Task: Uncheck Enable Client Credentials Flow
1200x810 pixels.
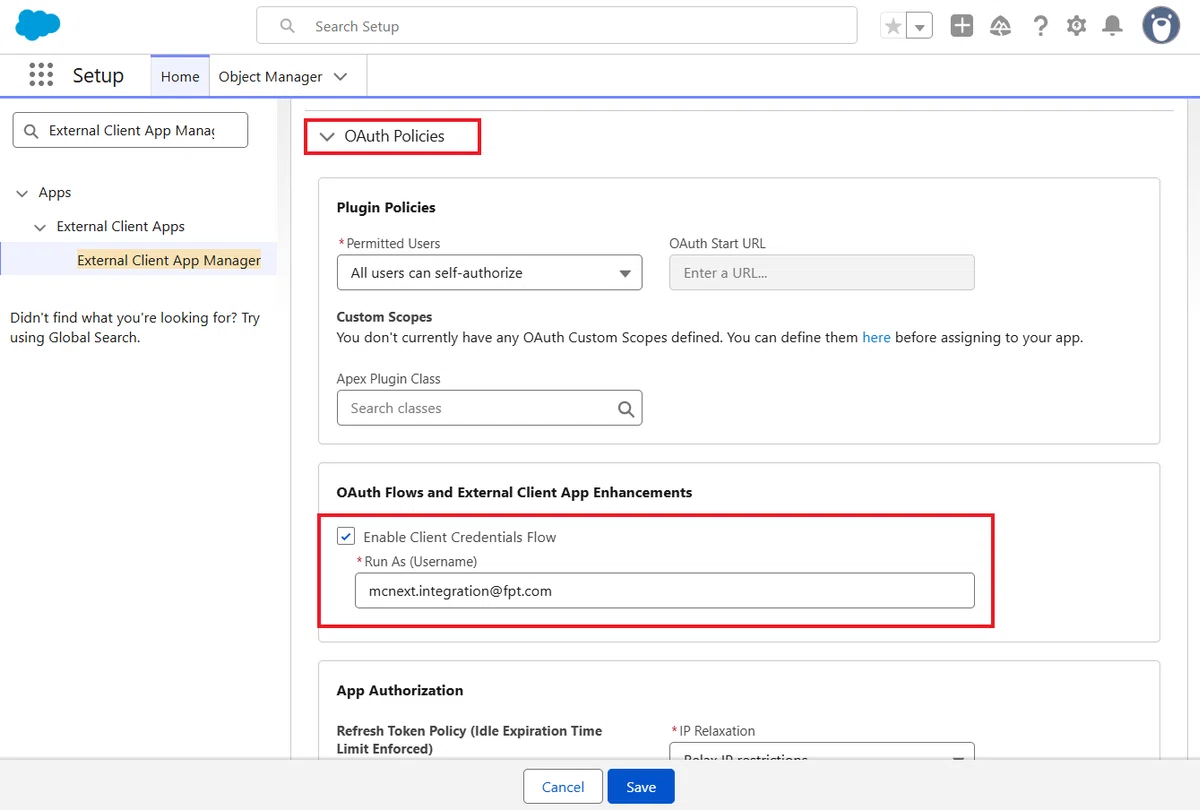Action: 346,537
